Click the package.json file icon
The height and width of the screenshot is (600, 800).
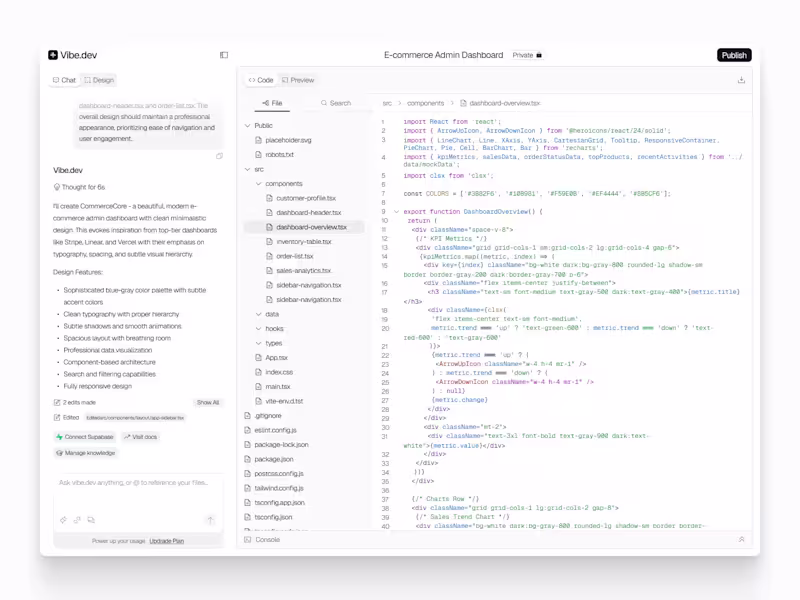pyautogui.click(x=247, y=459)
